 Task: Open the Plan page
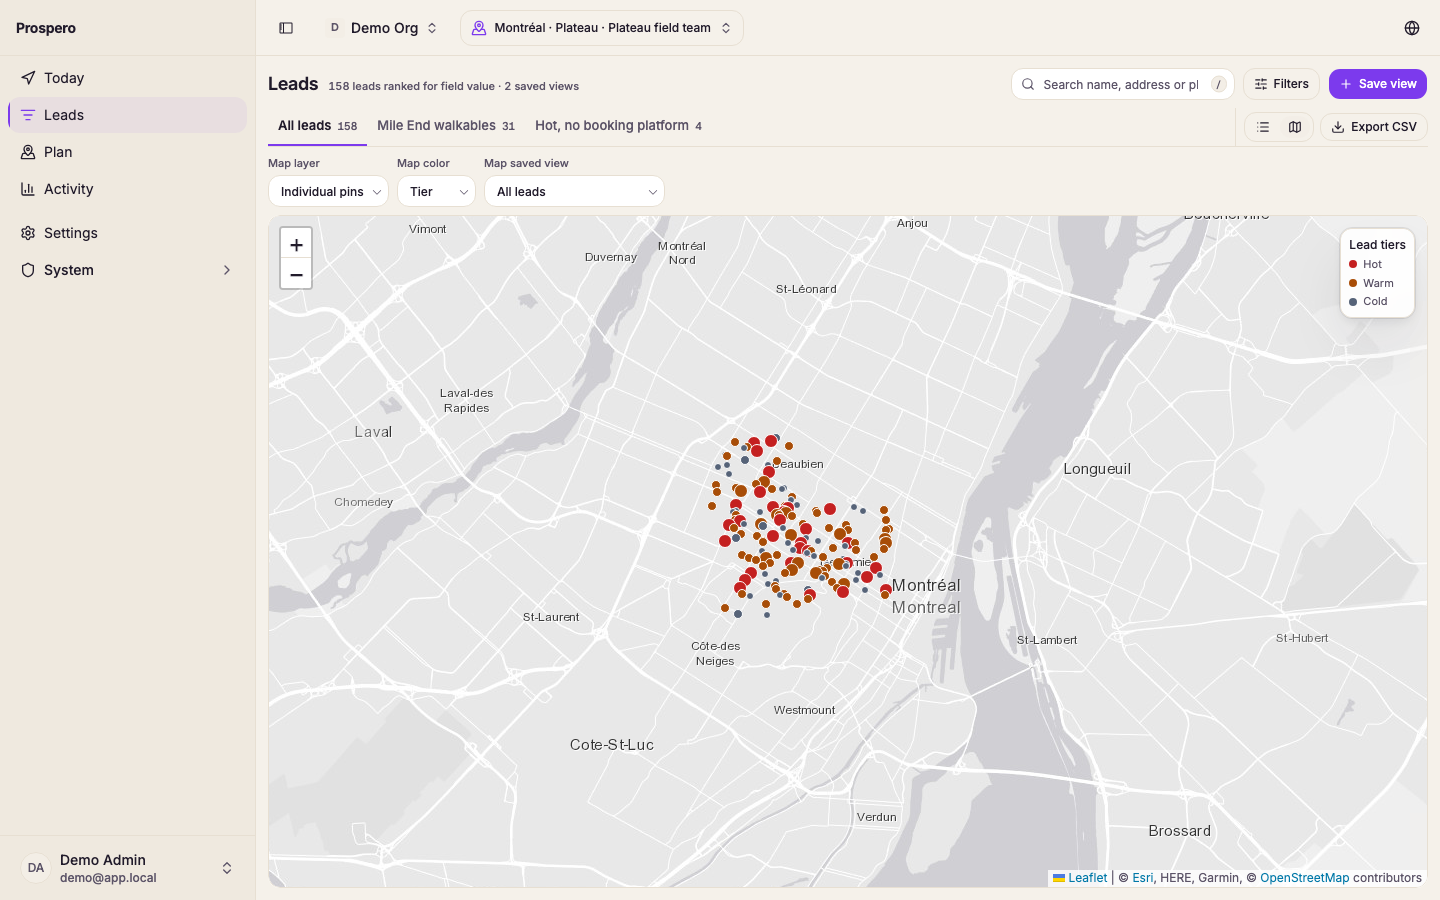[128, 152]
